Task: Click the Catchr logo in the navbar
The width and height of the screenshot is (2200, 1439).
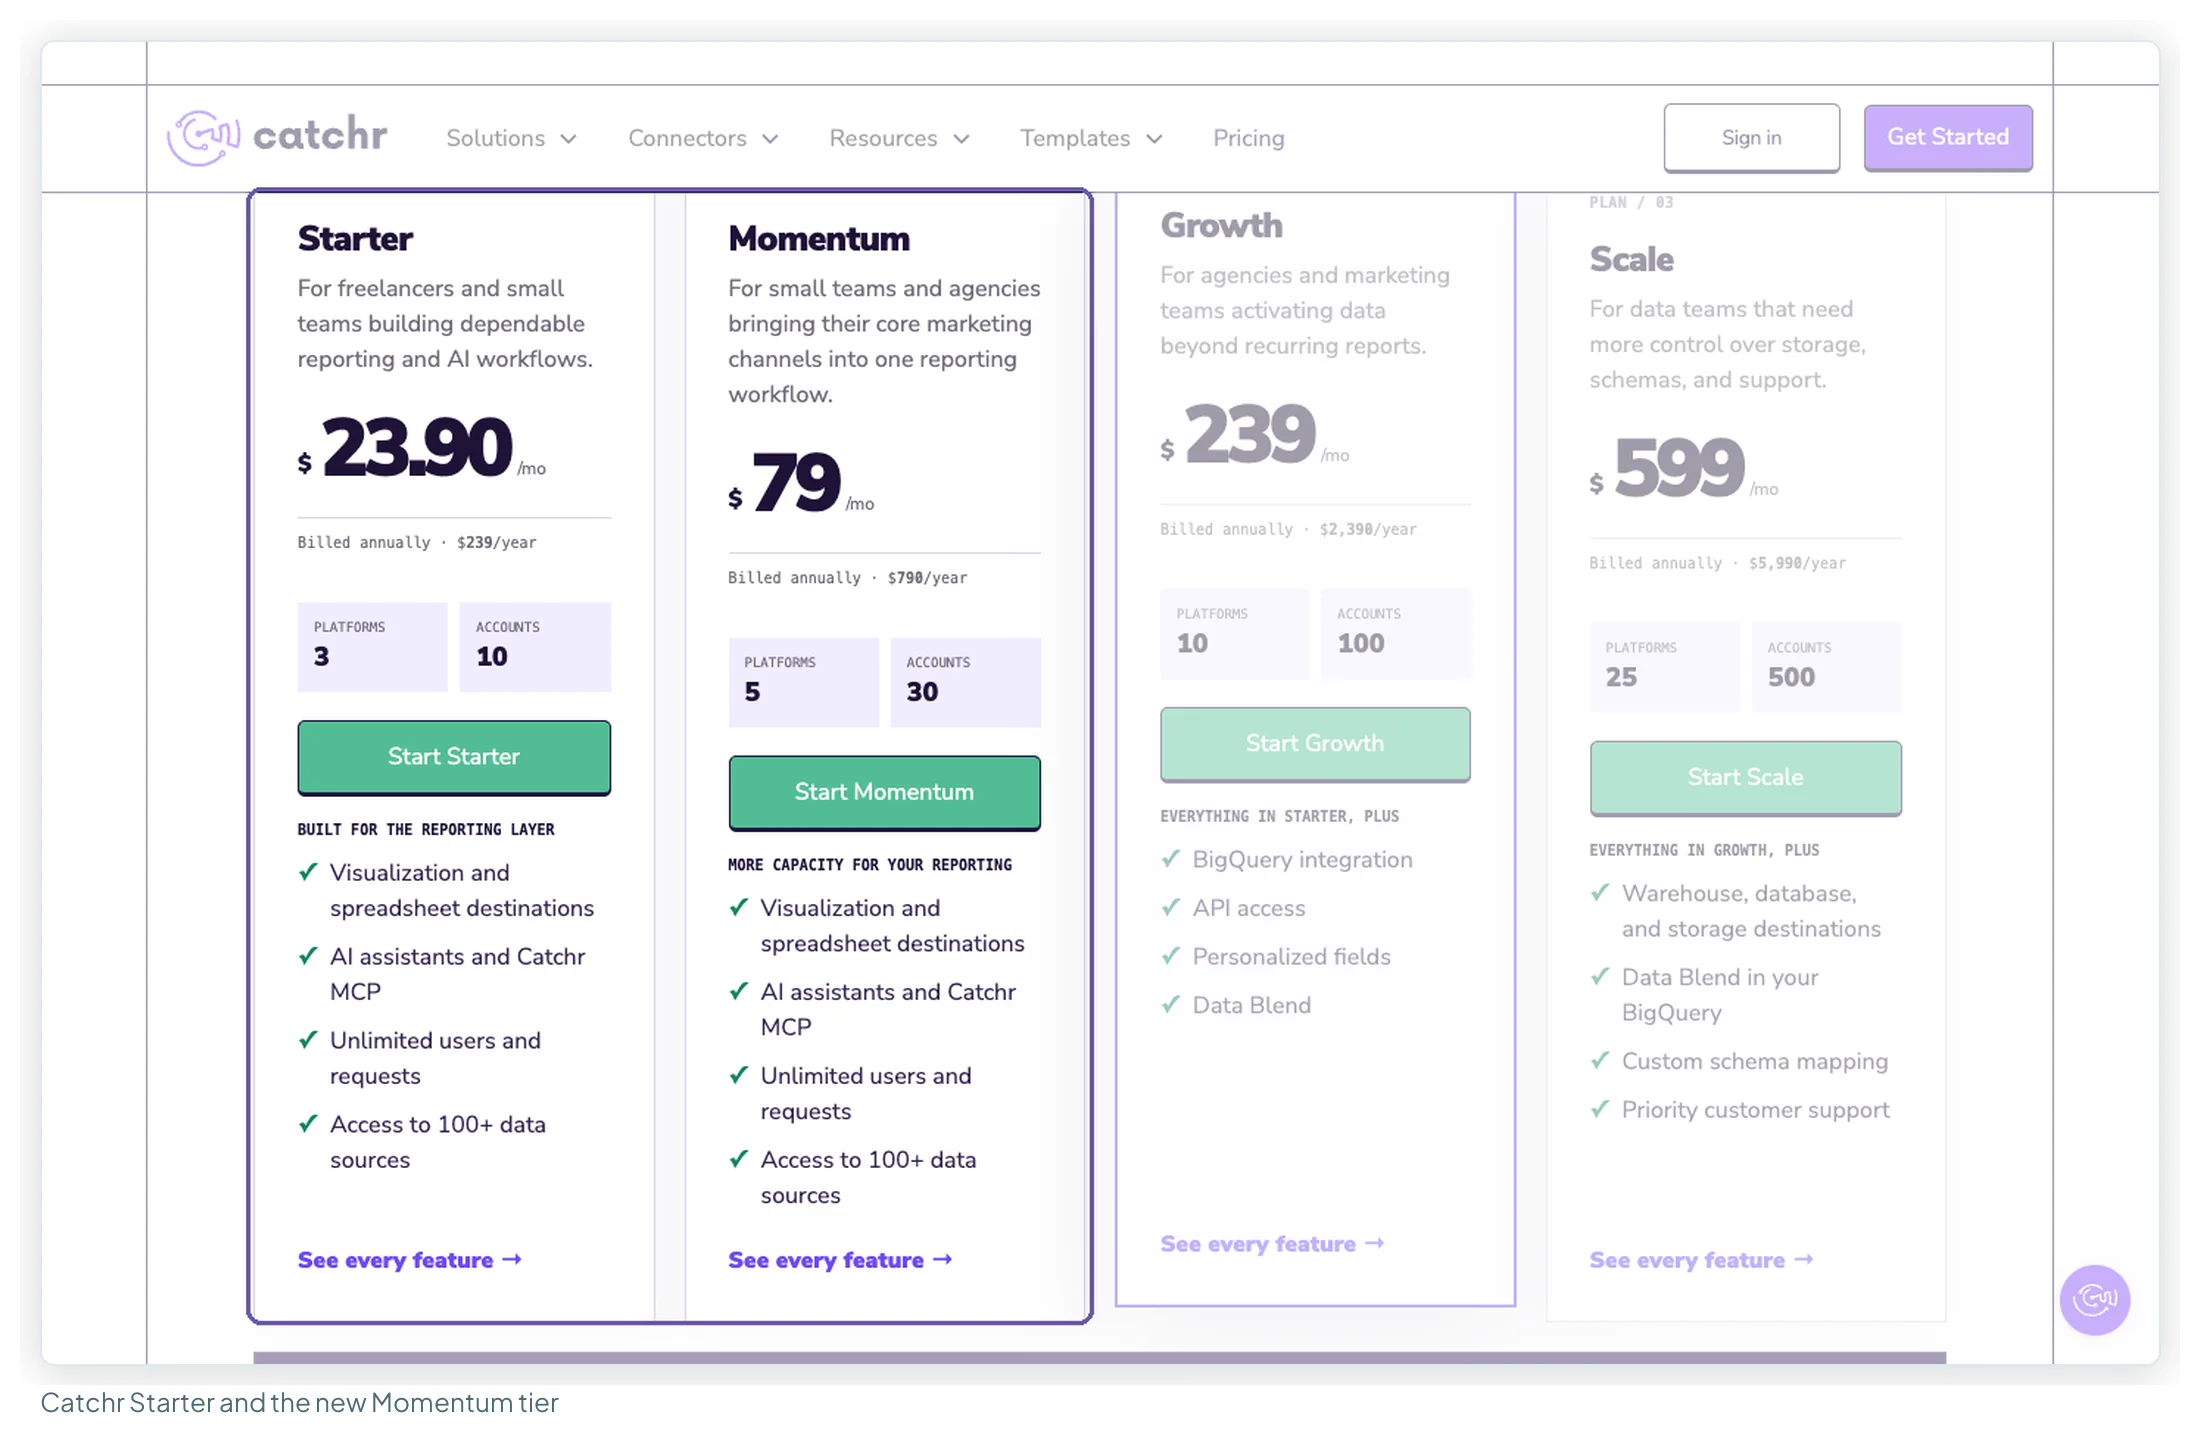Action: (277, 137)
